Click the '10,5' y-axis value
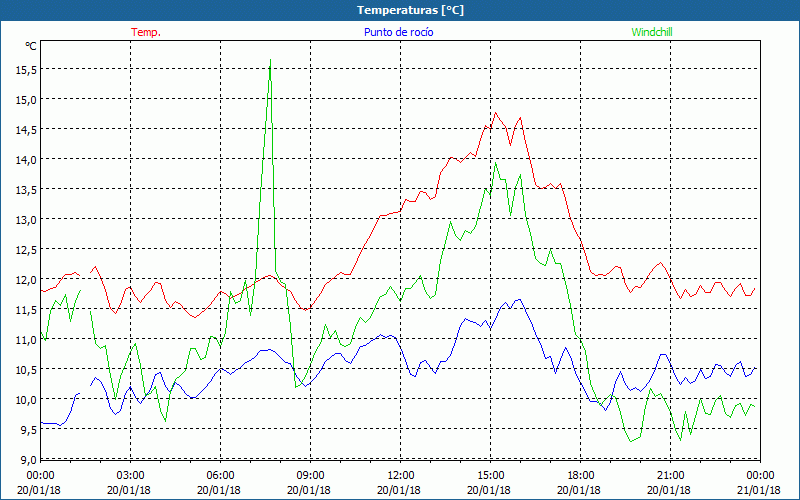800x500 pixels. pyautogui.click(x=26, y=370)
